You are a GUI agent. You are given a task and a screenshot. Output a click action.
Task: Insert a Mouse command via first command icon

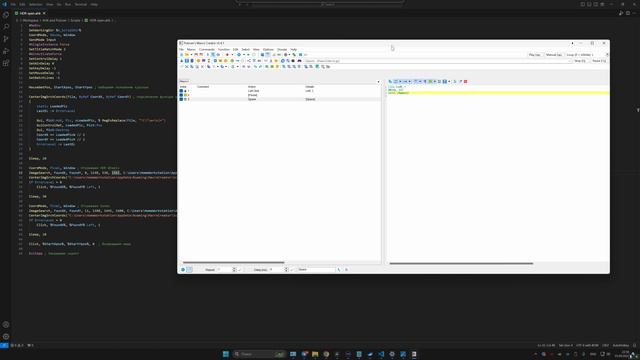coord(181,61)
